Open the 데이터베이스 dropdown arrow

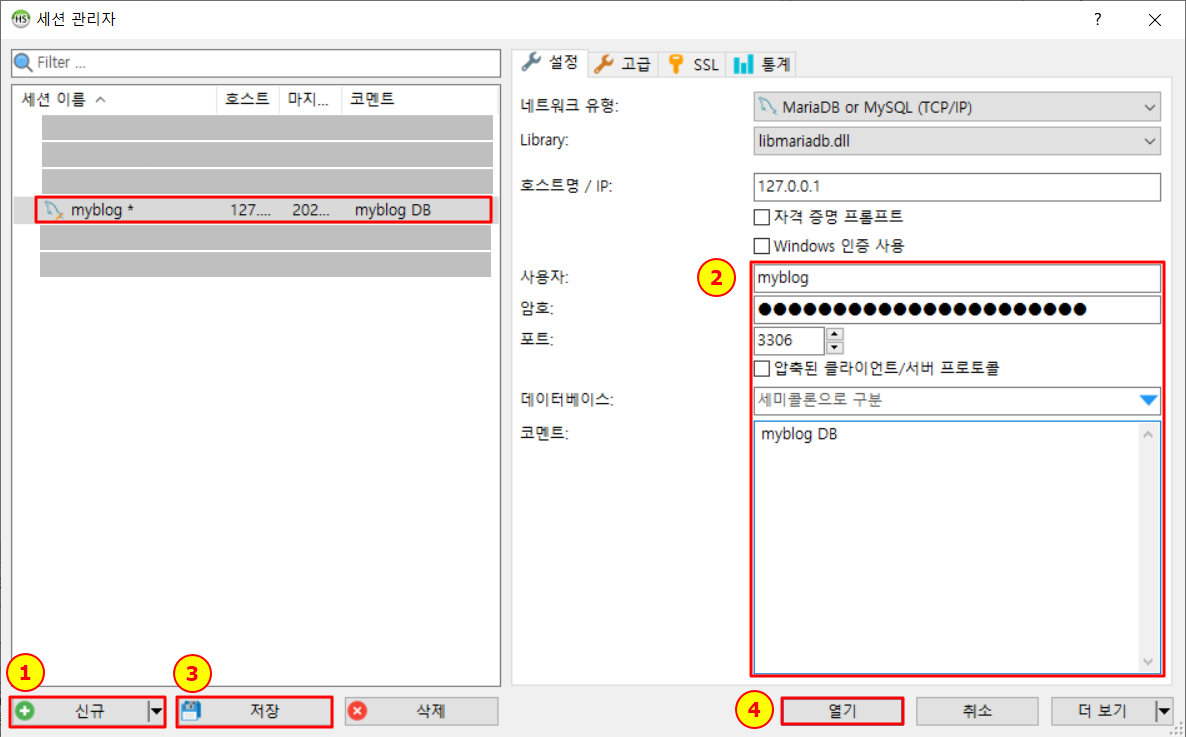tap(1148, 401)
